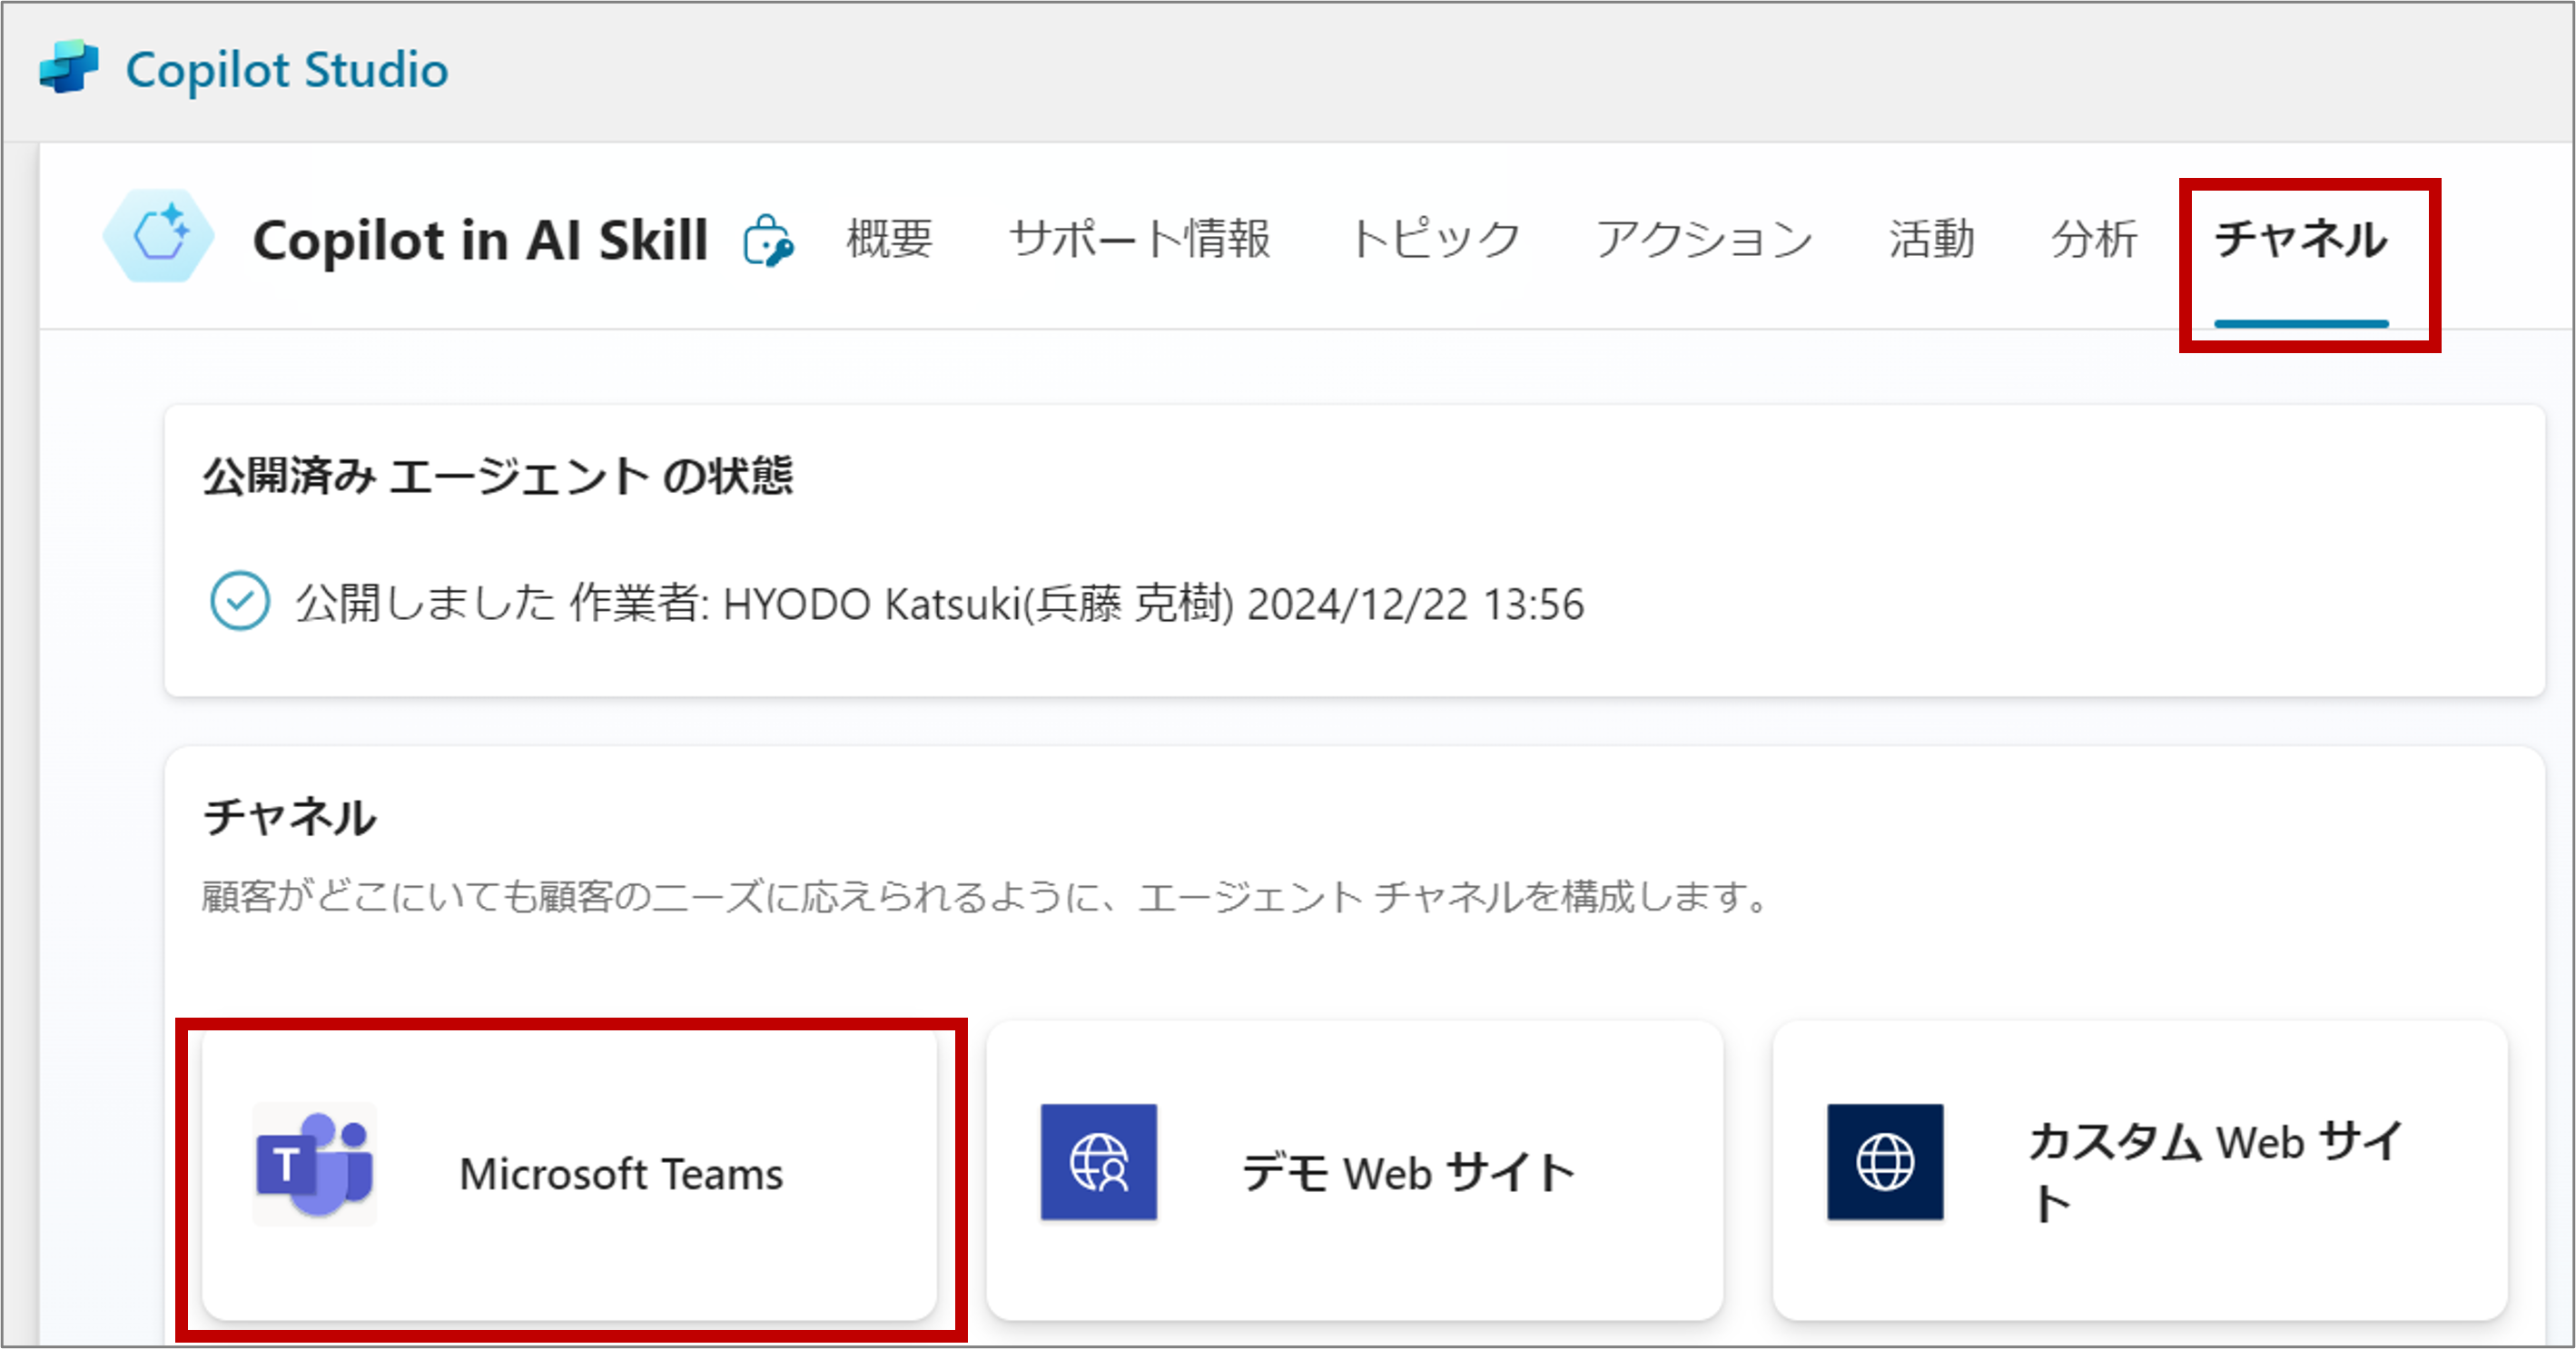2576x1349 pixels.
Task: Switch to the サポート情報 tab
Action: 1140,239
